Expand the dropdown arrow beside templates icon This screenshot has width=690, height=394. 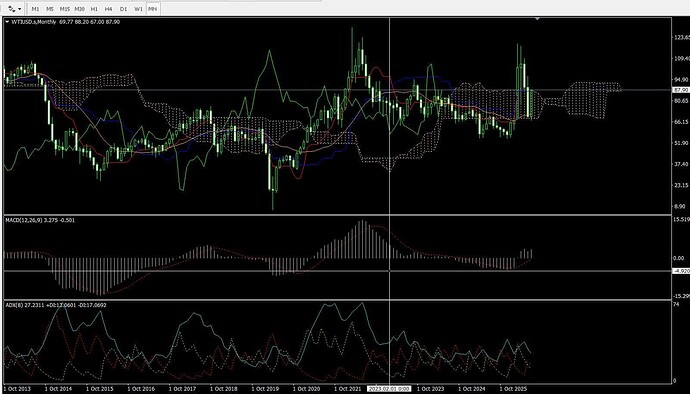pos(19,9)
